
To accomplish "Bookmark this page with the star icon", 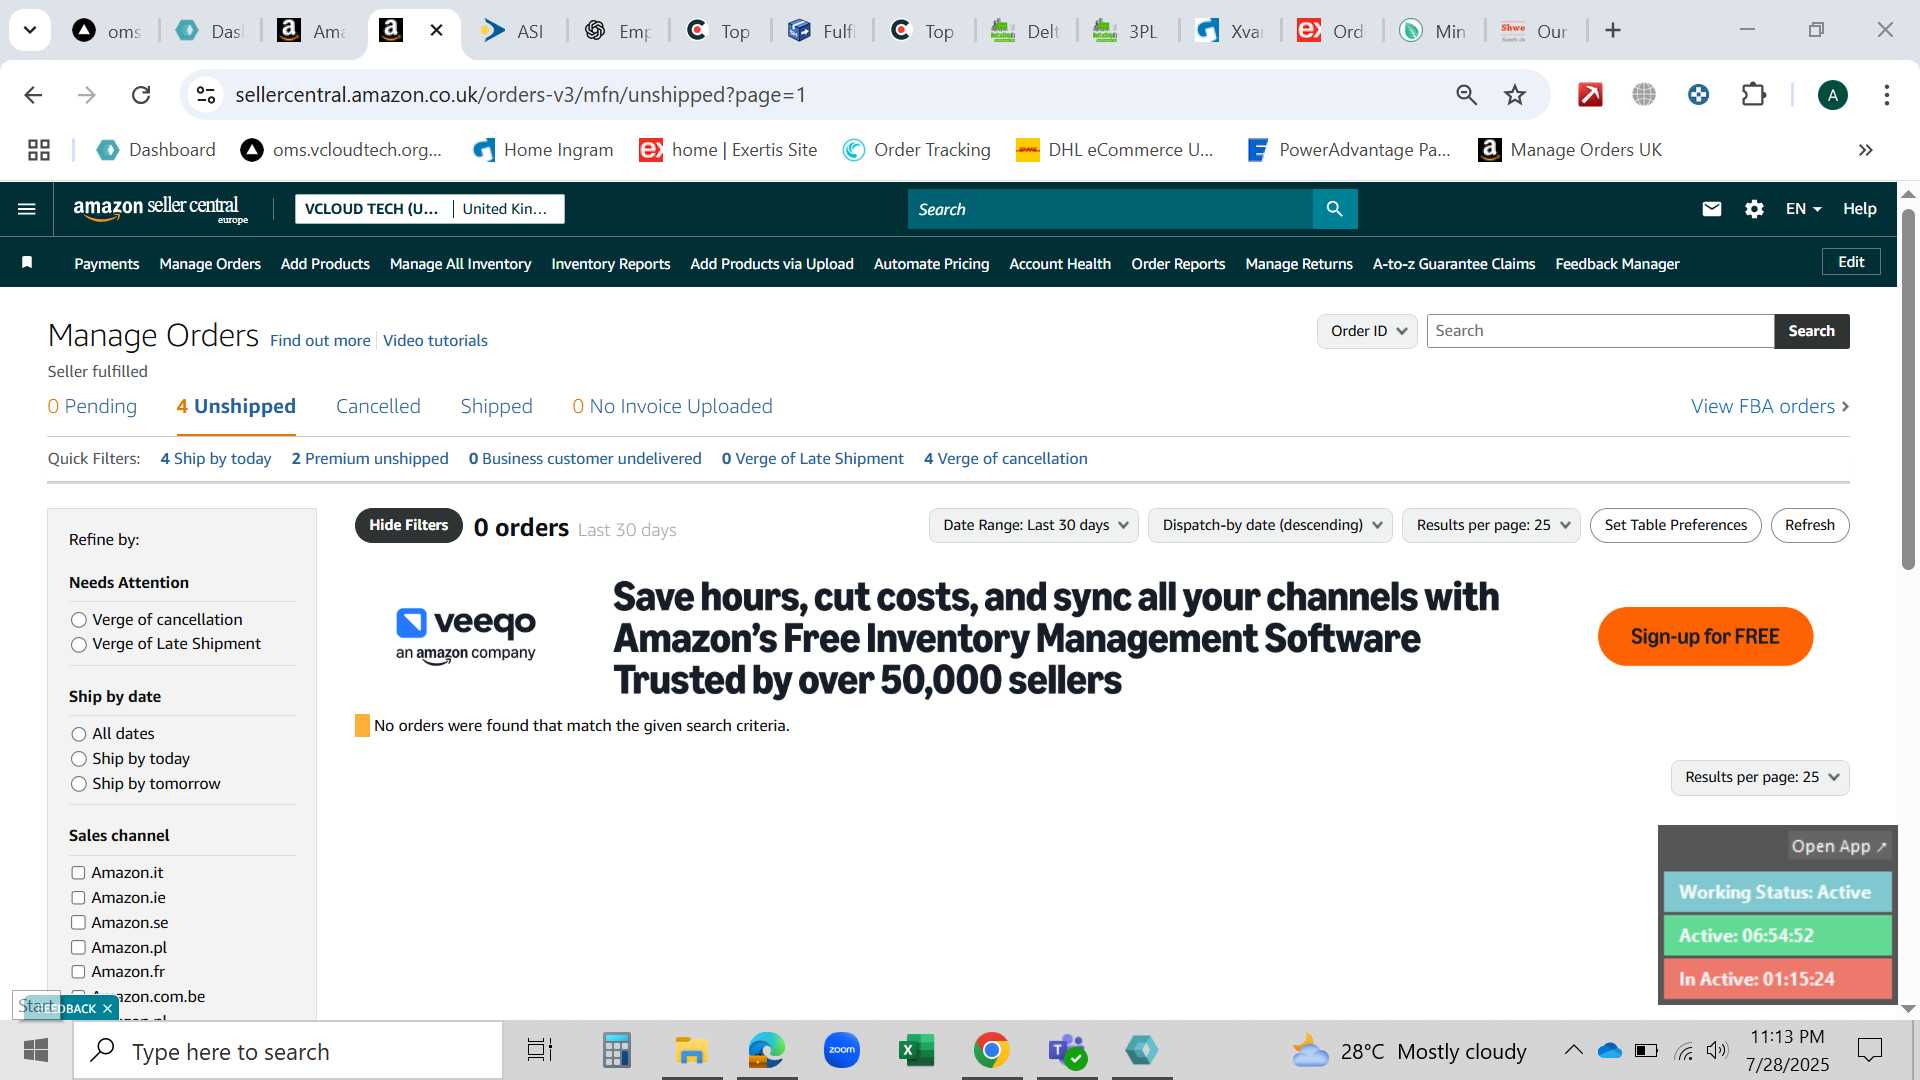I will (1515, 95).
